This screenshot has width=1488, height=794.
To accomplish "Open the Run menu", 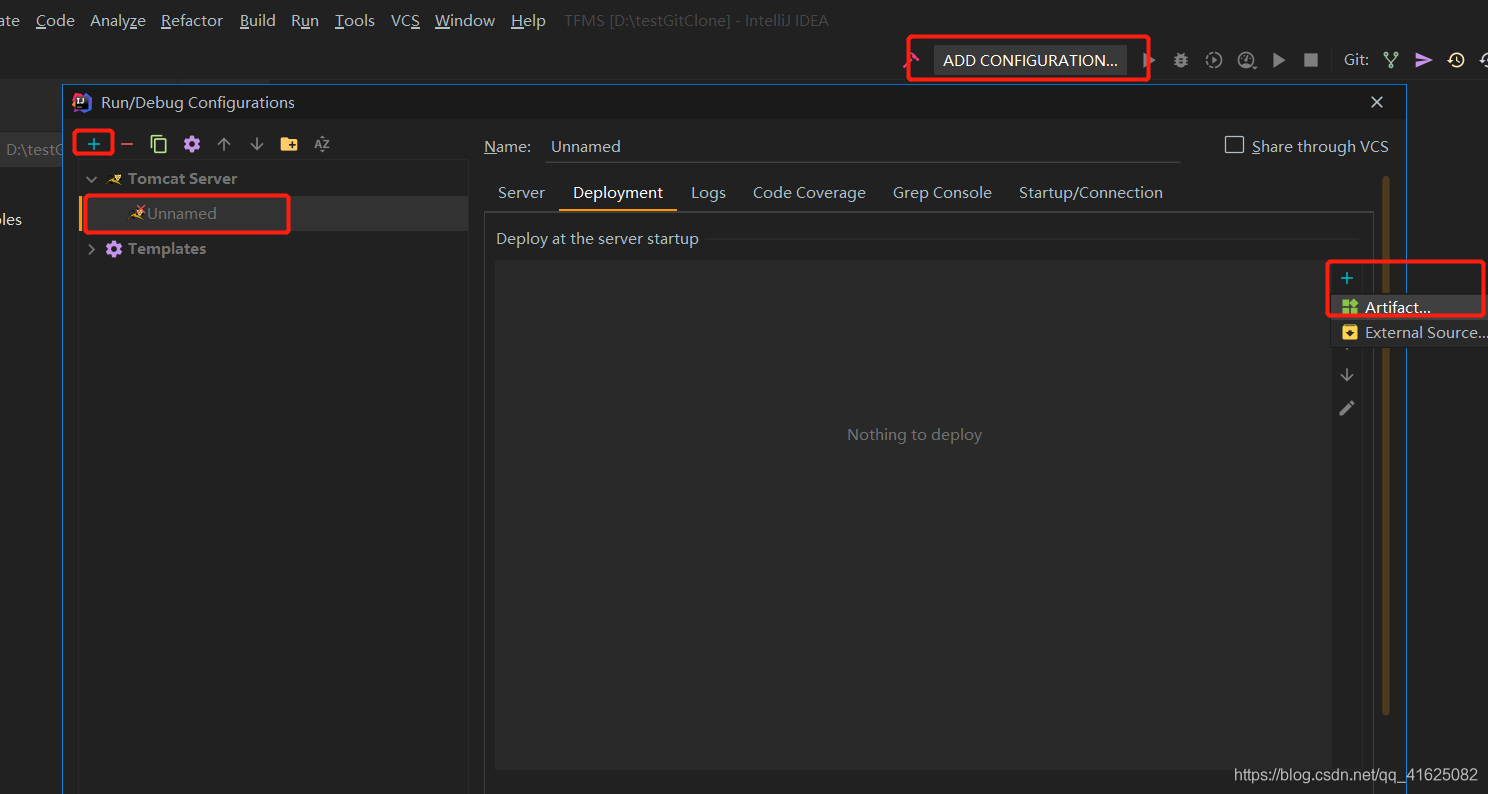I will pos(305,20).
